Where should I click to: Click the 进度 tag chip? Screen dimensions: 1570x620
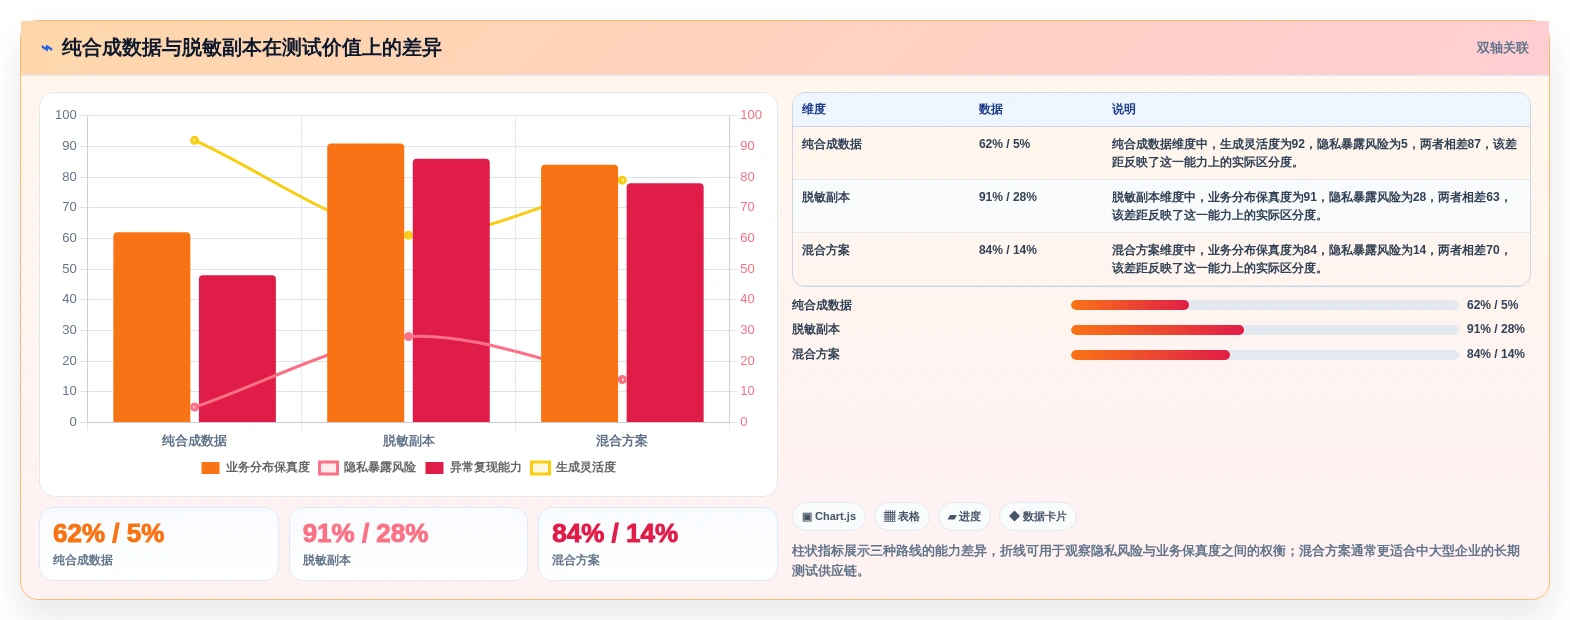[964, 516]
